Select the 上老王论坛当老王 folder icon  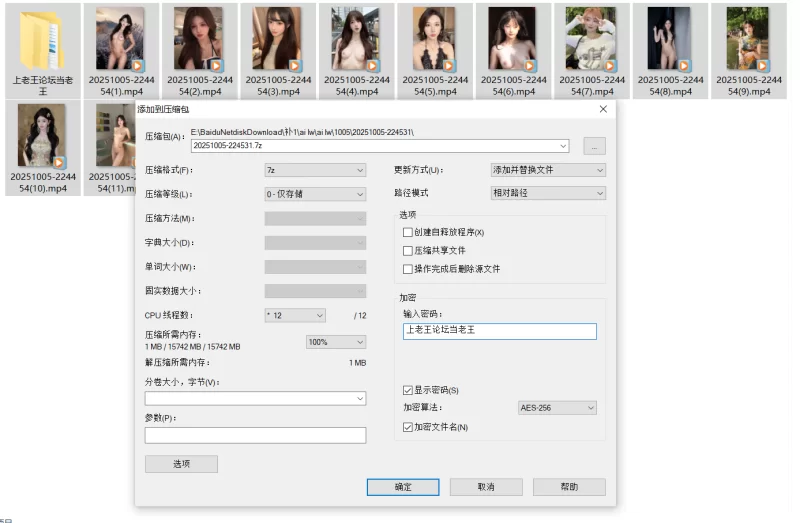[42, 38]
